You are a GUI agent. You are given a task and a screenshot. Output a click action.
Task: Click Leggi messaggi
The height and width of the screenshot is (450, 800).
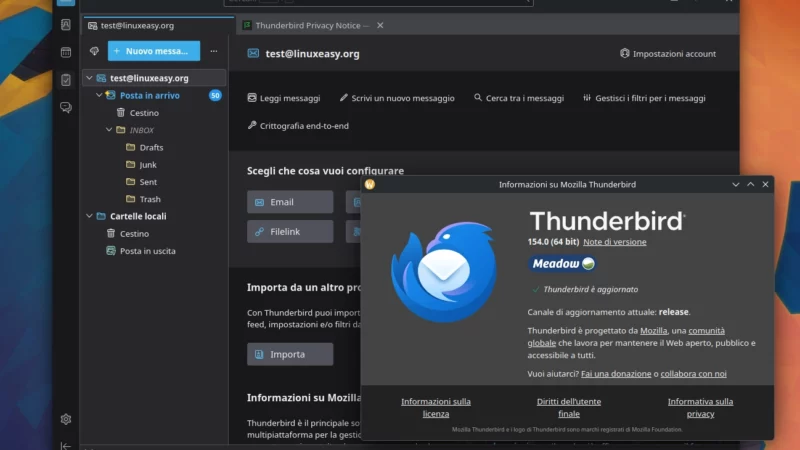[x=284, y=98]
